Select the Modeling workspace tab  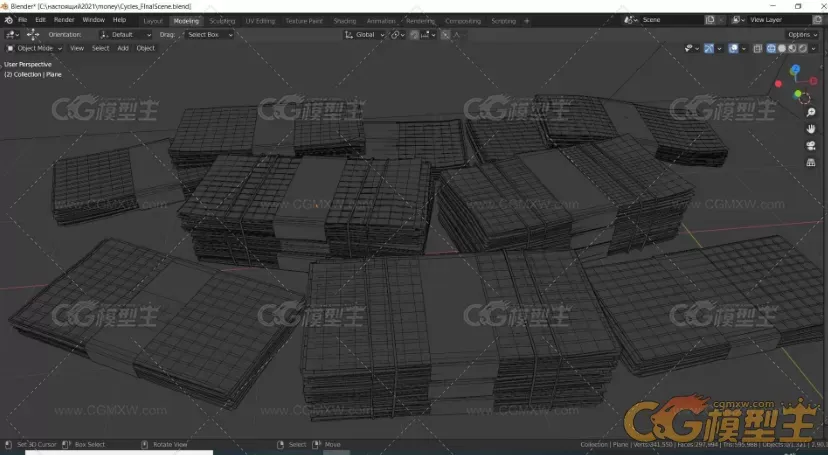186,21
